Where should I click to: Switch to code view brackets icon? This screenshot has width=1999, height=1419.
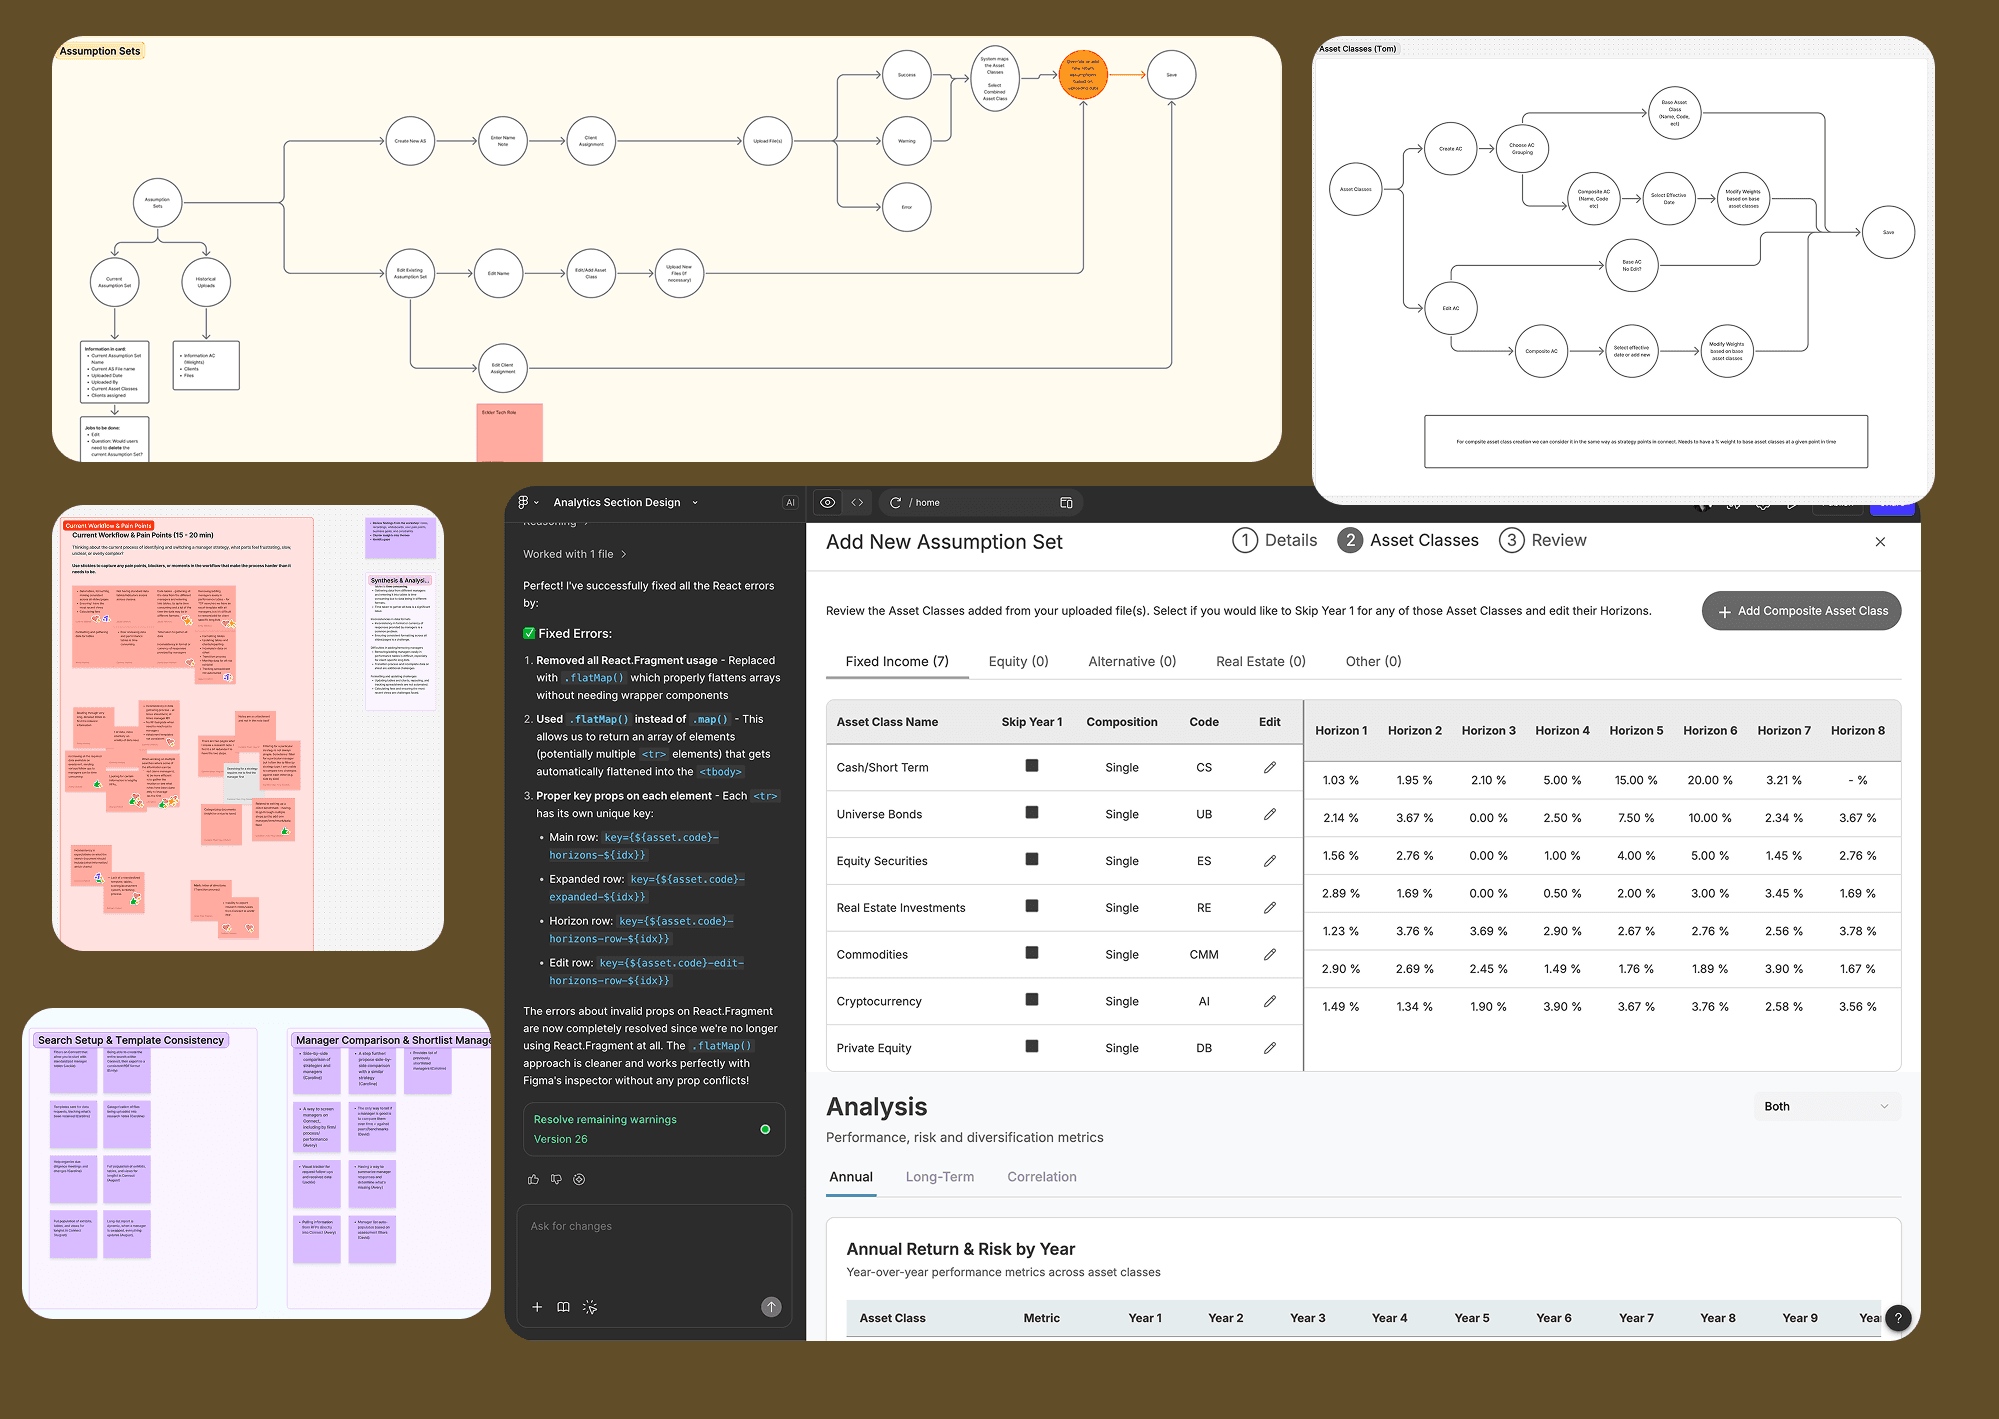857,502
